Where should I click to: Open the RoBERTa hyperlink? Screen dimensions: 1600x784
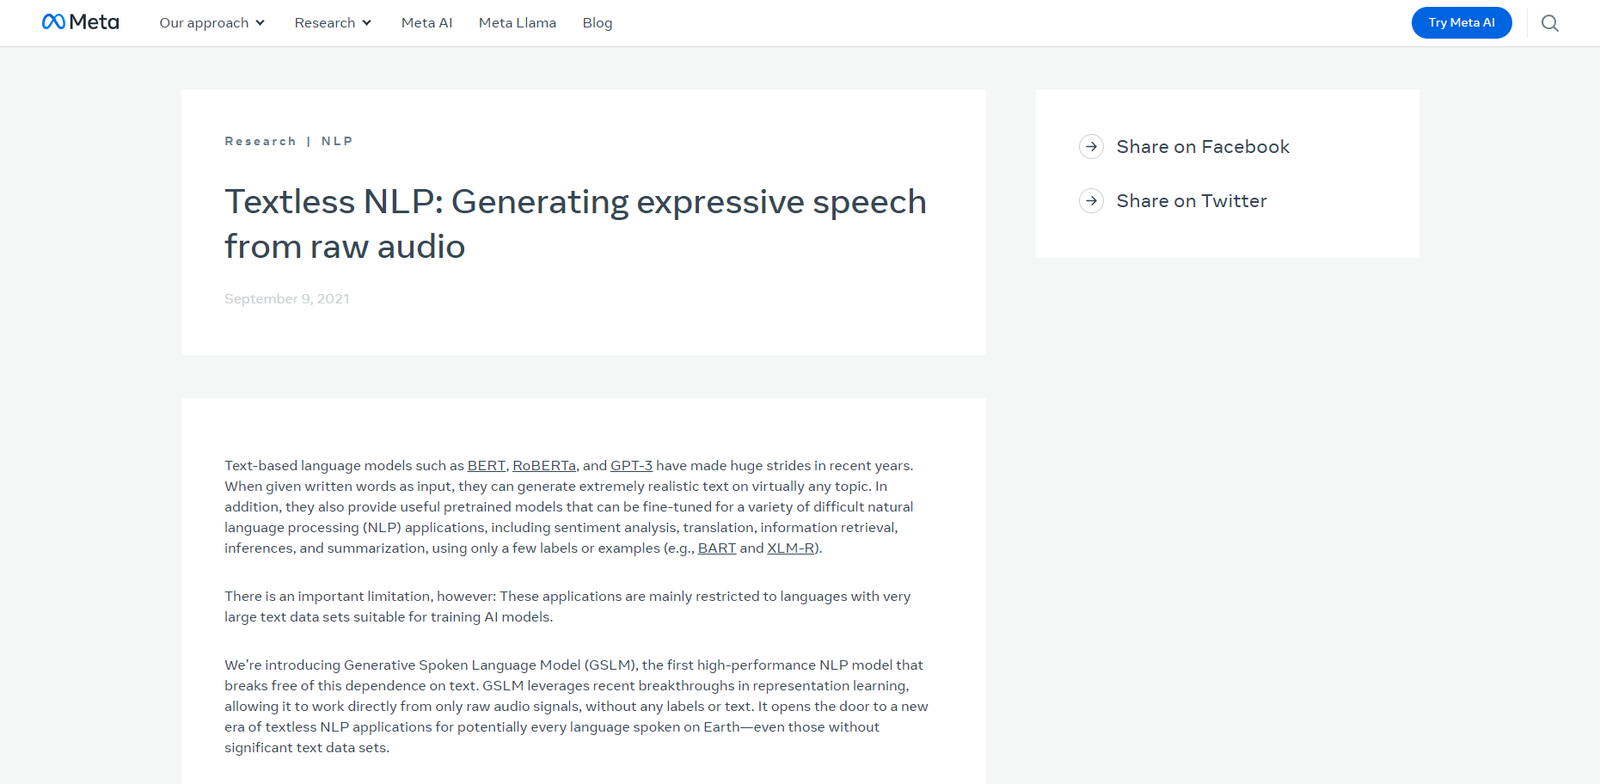(x=544, y=466)
